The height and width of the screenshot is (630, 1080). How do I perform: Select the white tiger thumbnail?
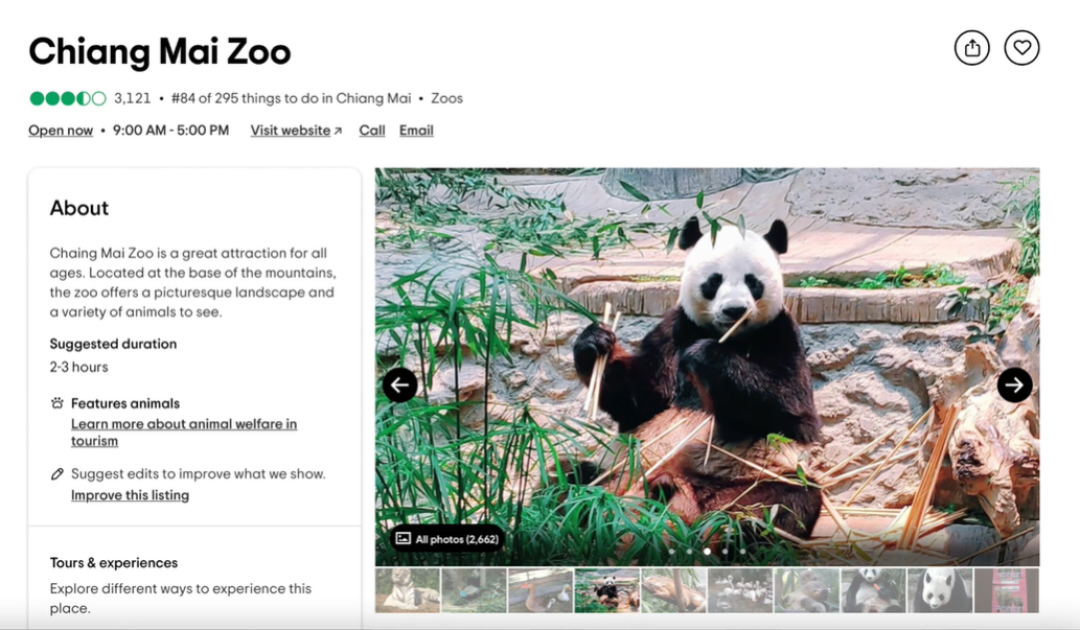pyautogui.click(x=407, y=590)
